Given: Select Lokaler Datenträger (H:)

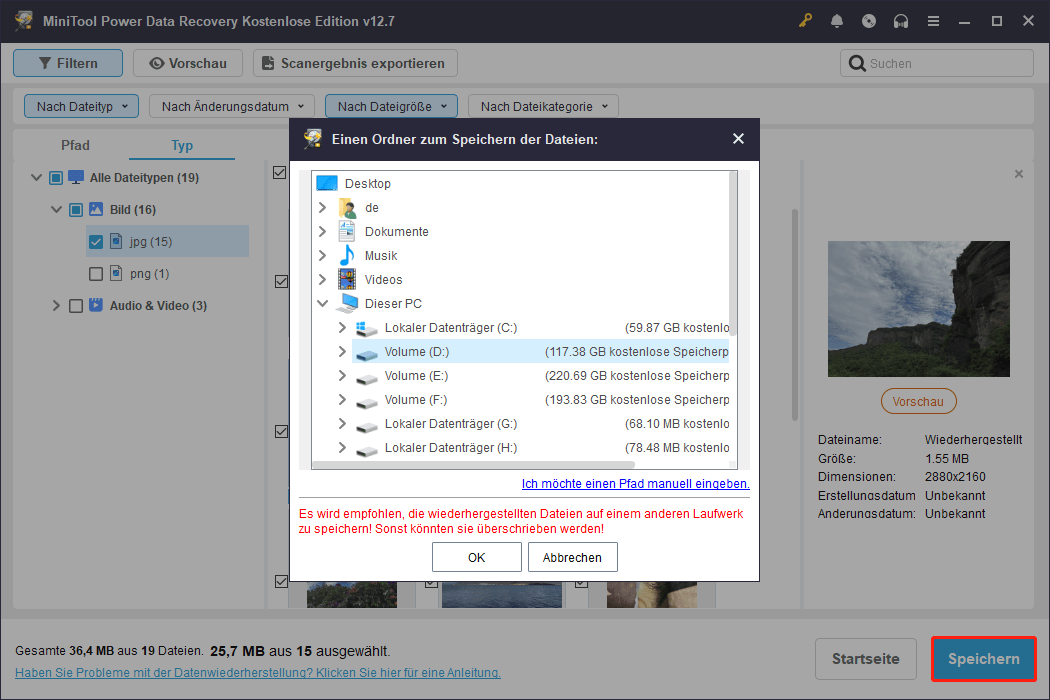Looking at the screenshot, I should [x=451, y=447].
